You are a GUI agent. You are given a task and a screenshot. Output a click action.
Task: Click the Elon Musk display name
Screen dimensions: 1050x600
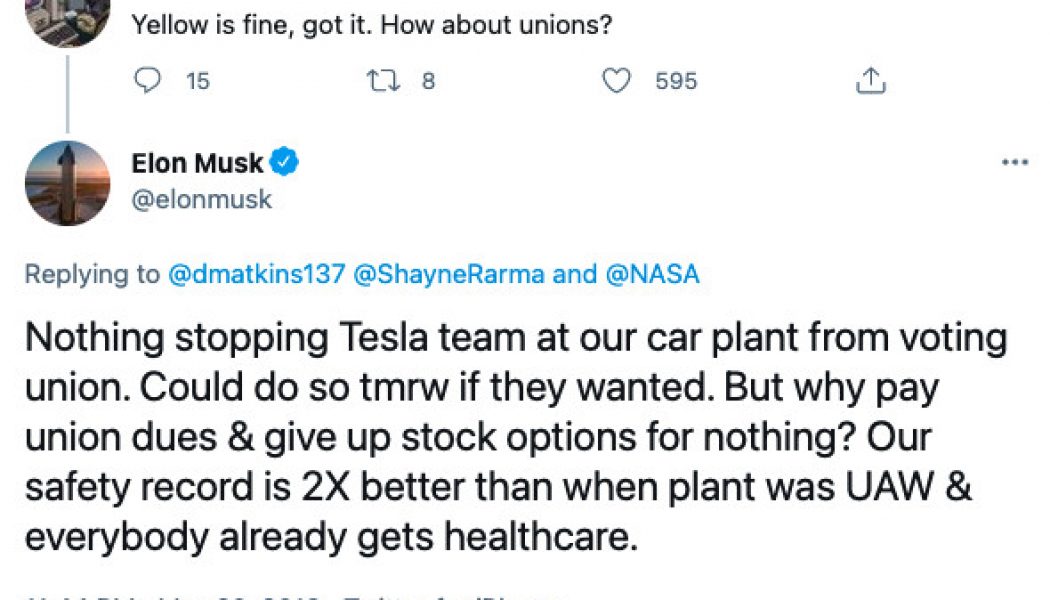(197, 162)
